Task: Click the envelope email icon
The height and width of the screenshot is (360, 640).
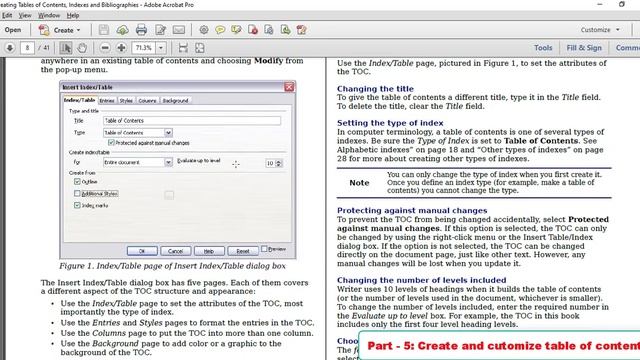Action: (x=179, y=30)
